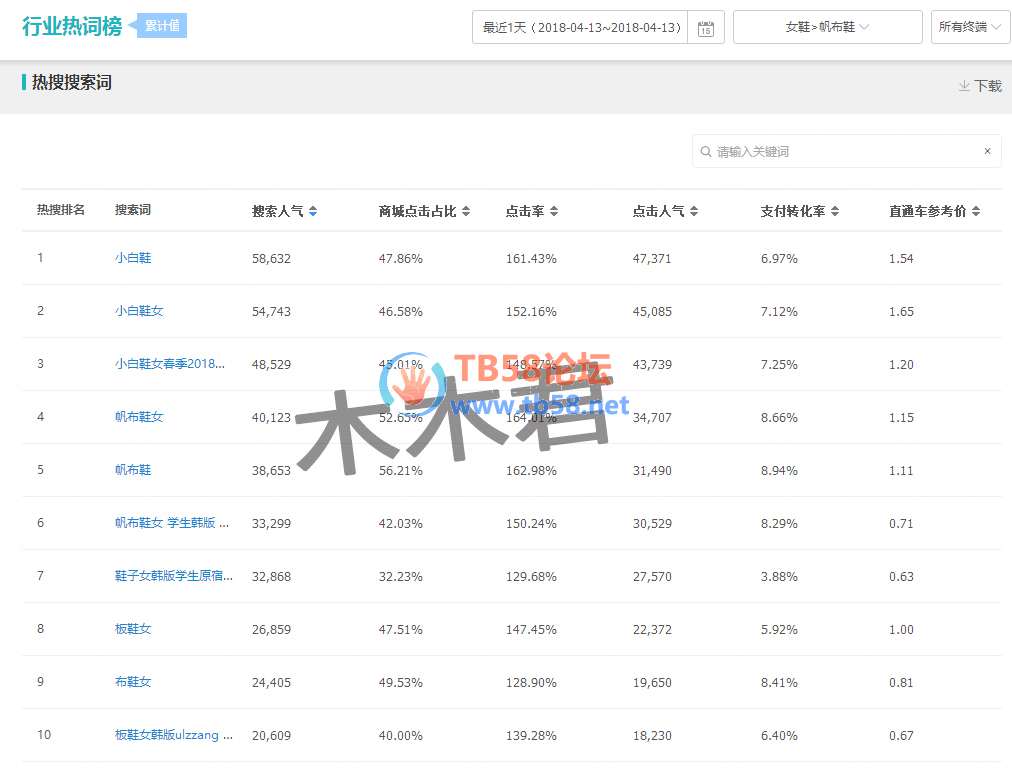Open the 帆布鞋女 keyword link
Viewport: 1012px width, 769px height.
(x=139, y=417)
